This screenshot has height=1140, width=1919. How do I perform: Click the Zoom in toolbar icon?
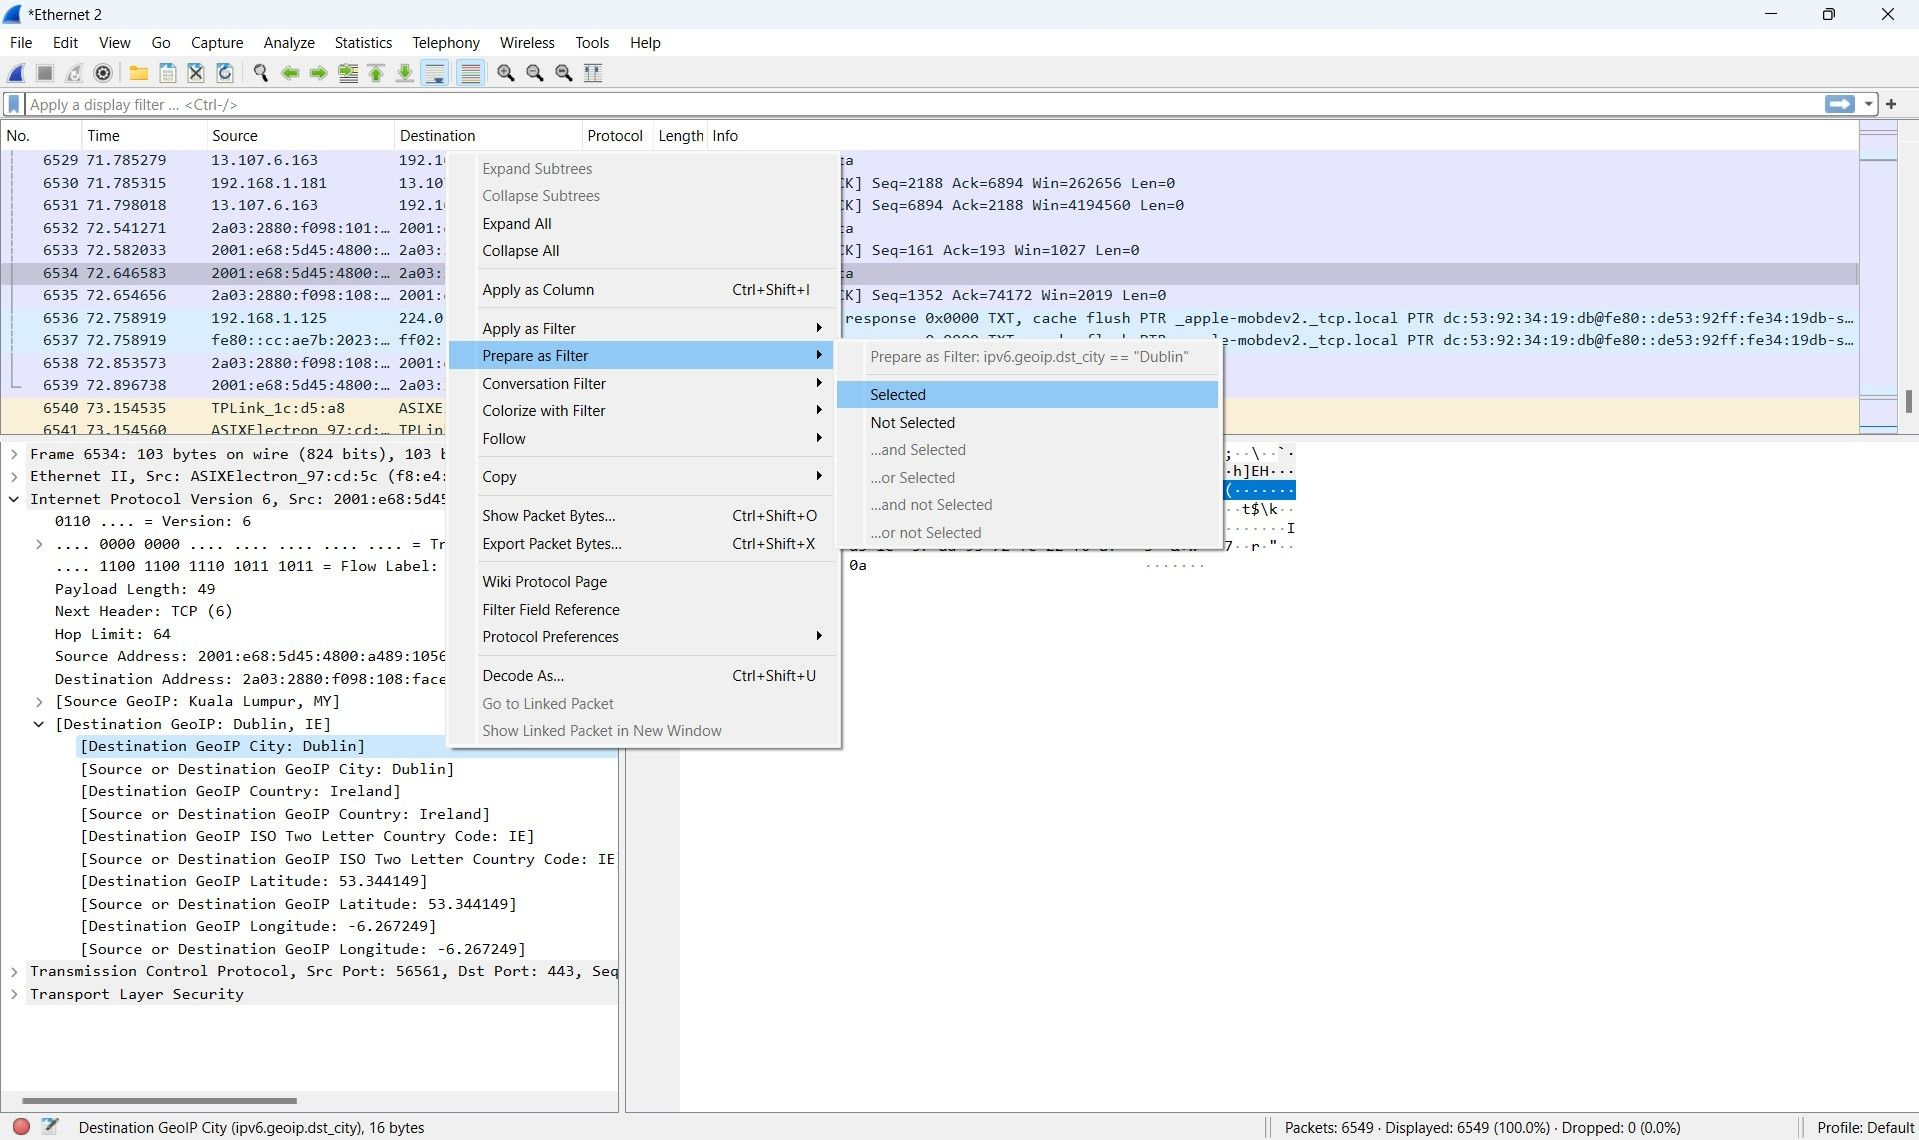(506, 73)
